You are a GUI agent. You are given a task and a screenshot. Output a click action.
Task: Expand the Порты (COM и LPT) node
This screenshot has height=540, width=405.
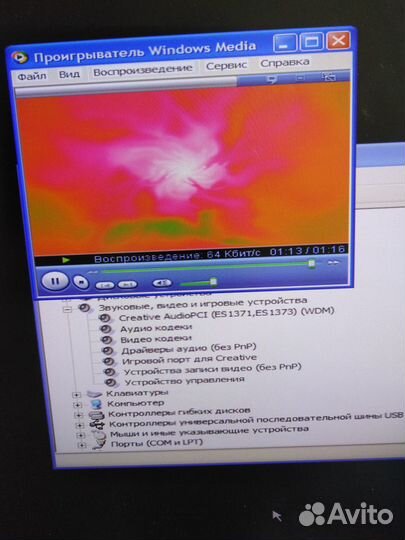click(x=81, y=446)
